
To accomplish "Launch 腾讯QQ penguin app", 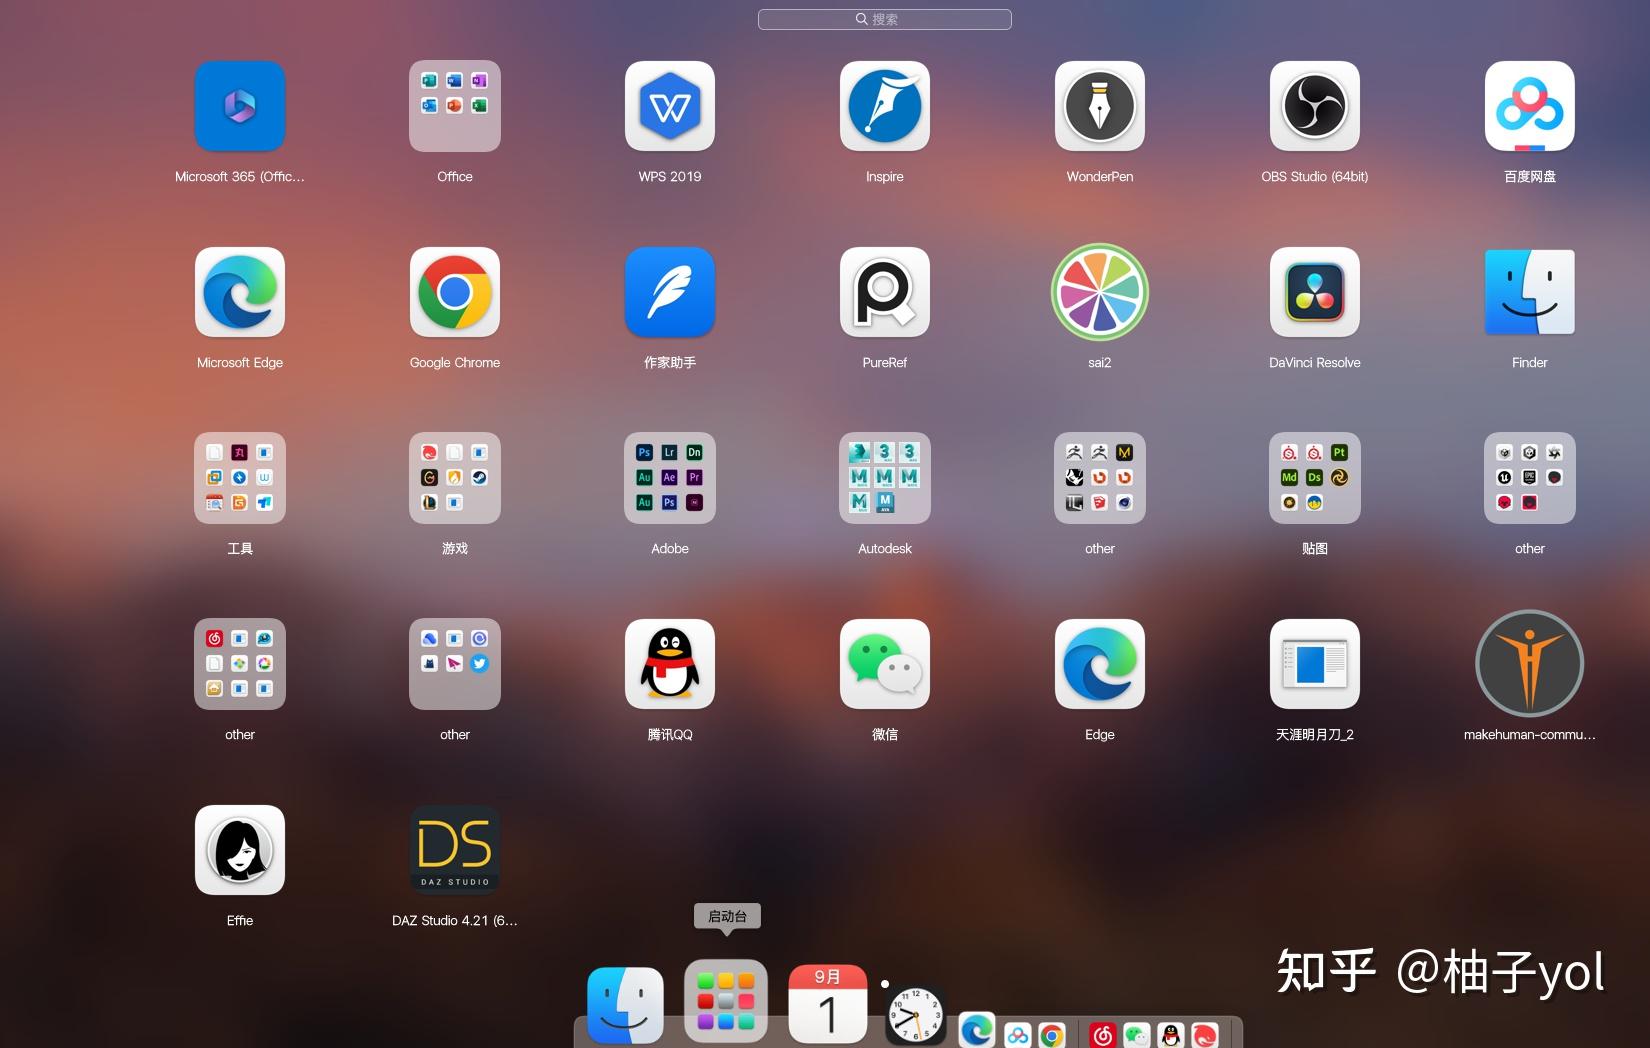I will [669, 664].
